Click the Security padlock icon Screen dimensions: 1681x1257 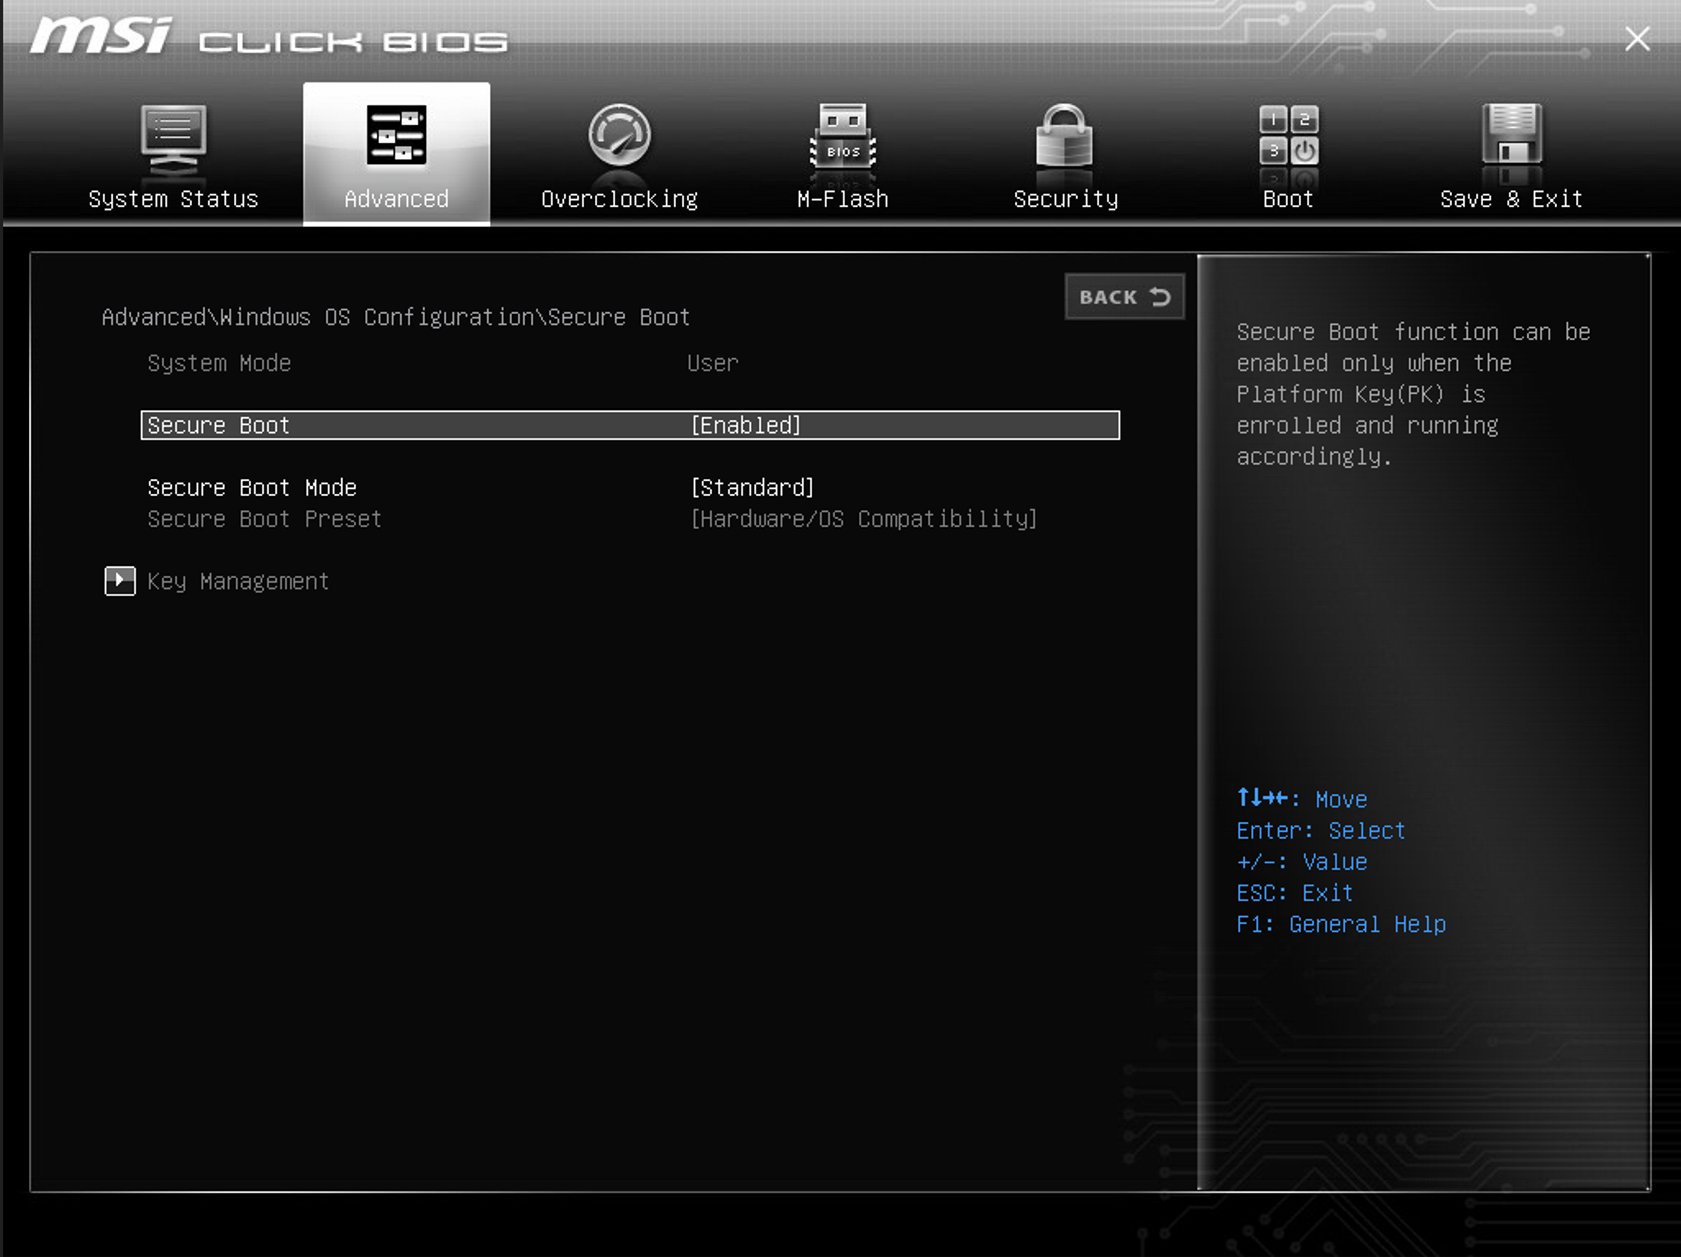coord(1065,136)
